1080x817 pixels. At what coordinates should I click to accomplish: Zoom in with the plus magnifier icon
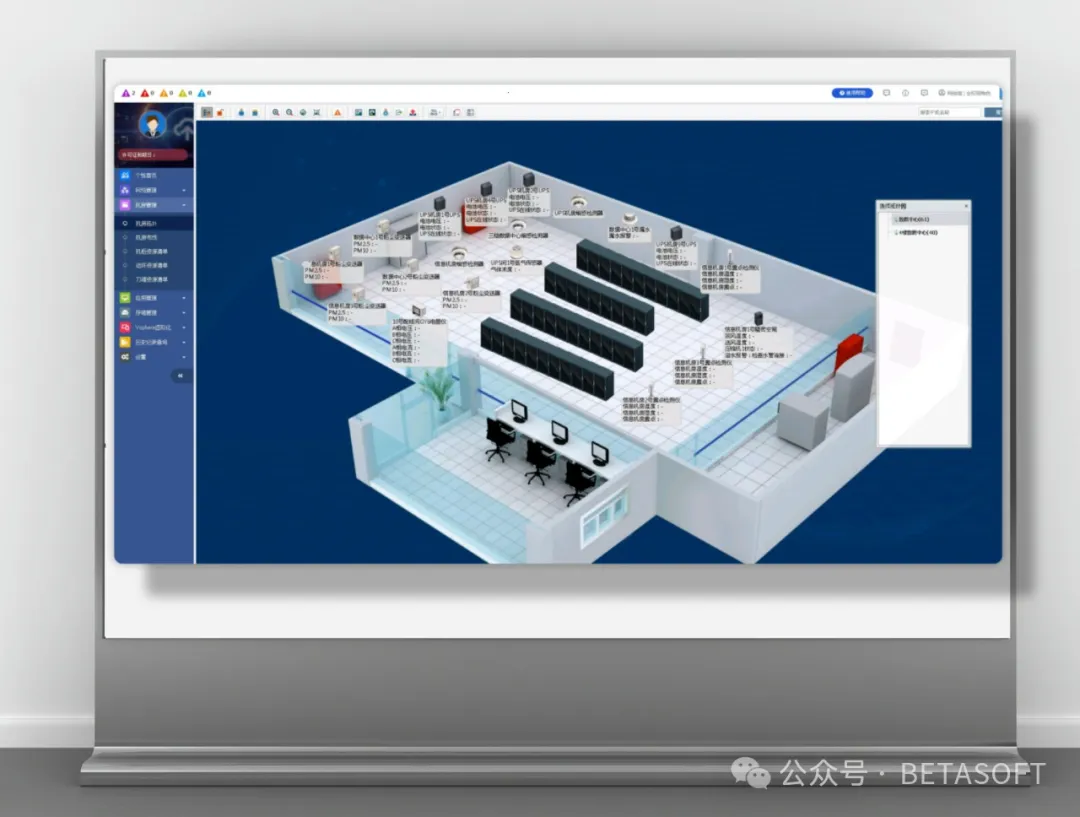[x=276, y=112]
